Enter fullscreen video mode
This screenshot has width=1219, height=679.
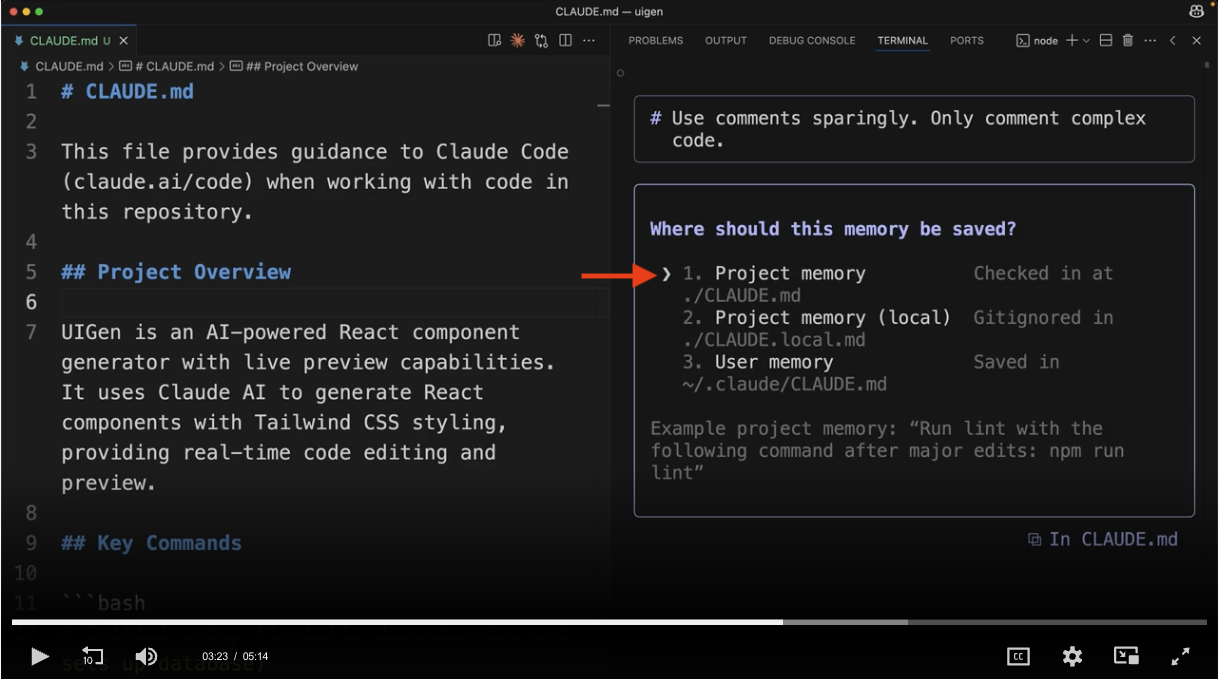pyautogui.click(x=1180, y=657)
